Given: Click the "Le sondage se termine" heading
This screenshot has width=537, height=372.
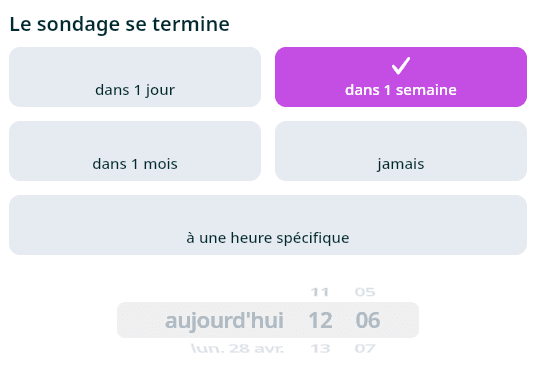Looking at the screenshot, I should tap(120, 24).
